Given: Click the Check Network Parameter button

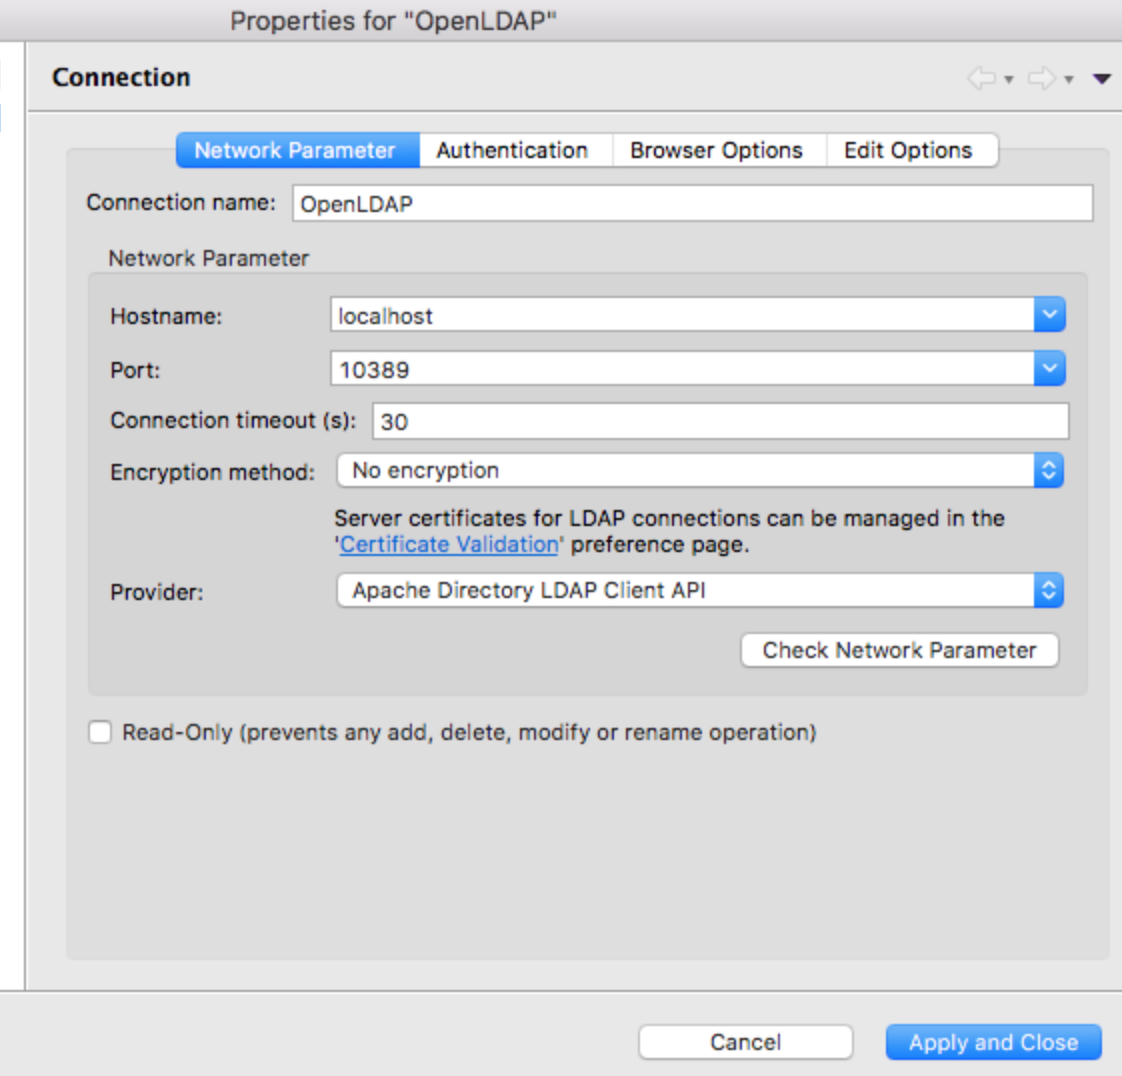Looking at the screenshot, I should pyautogui.click(x=898, y=650).
